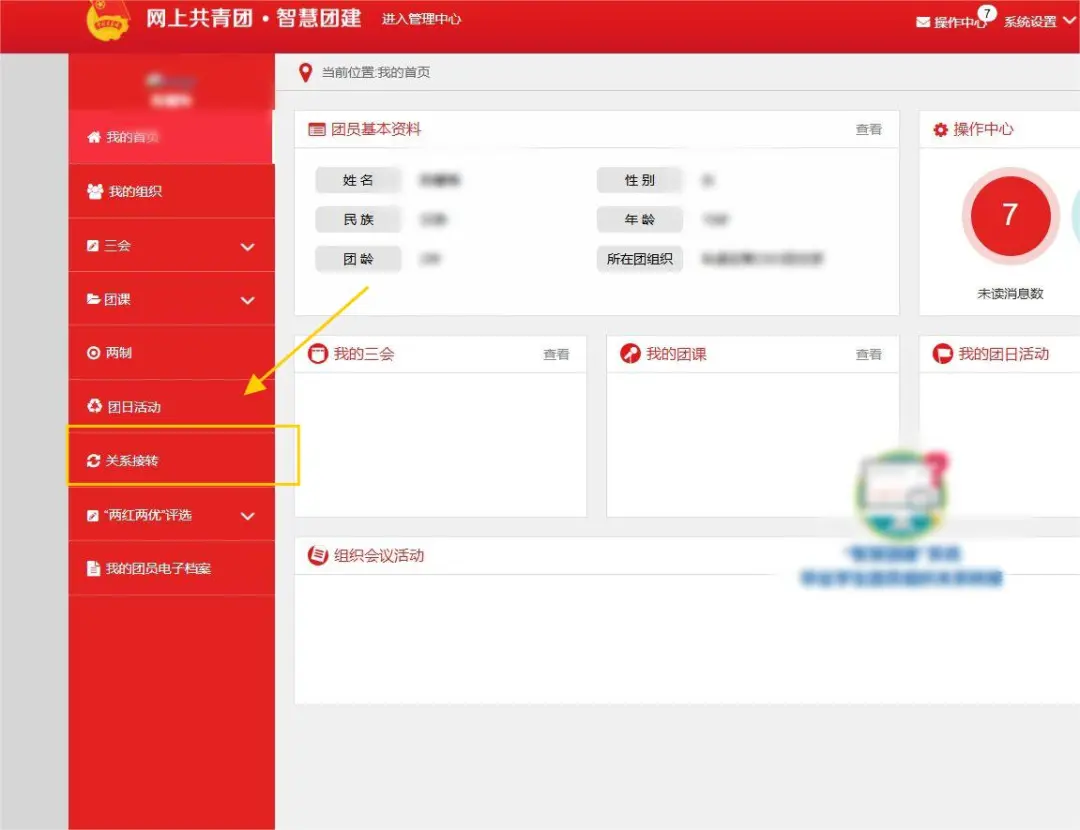
Task: Open 操作中心 in the top bar
Action: 959,22
